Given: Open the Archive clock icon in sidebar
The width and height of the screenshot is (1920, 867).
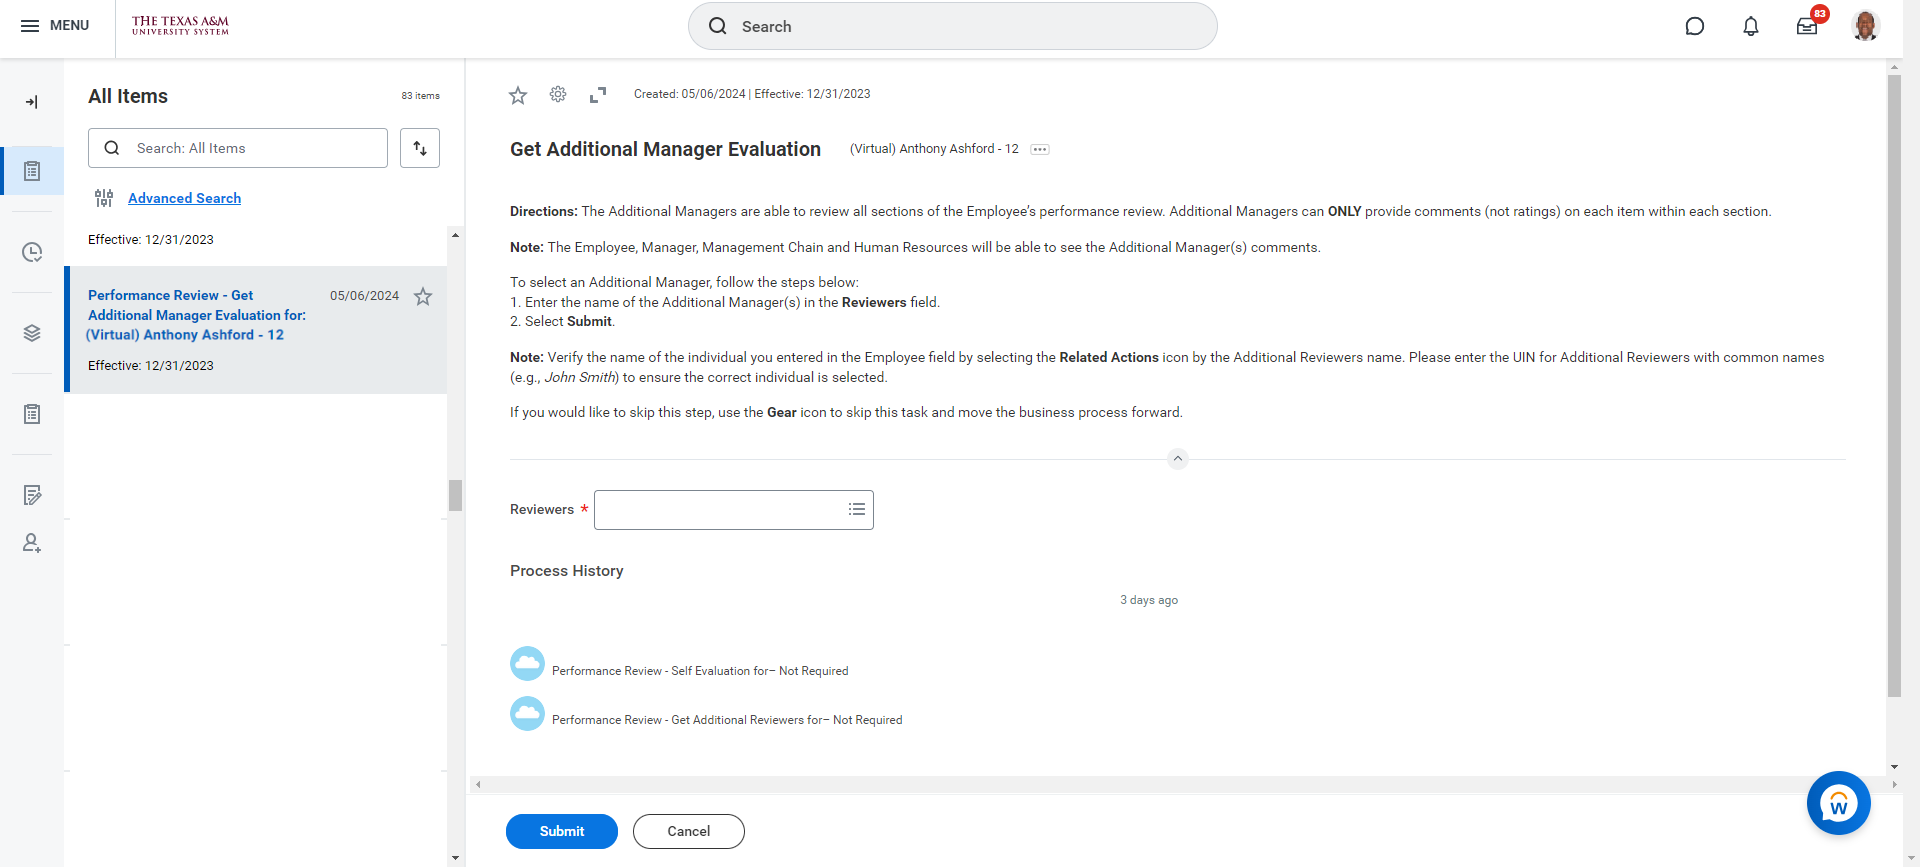Looking at the screenshot, I should tap(32, 252).
